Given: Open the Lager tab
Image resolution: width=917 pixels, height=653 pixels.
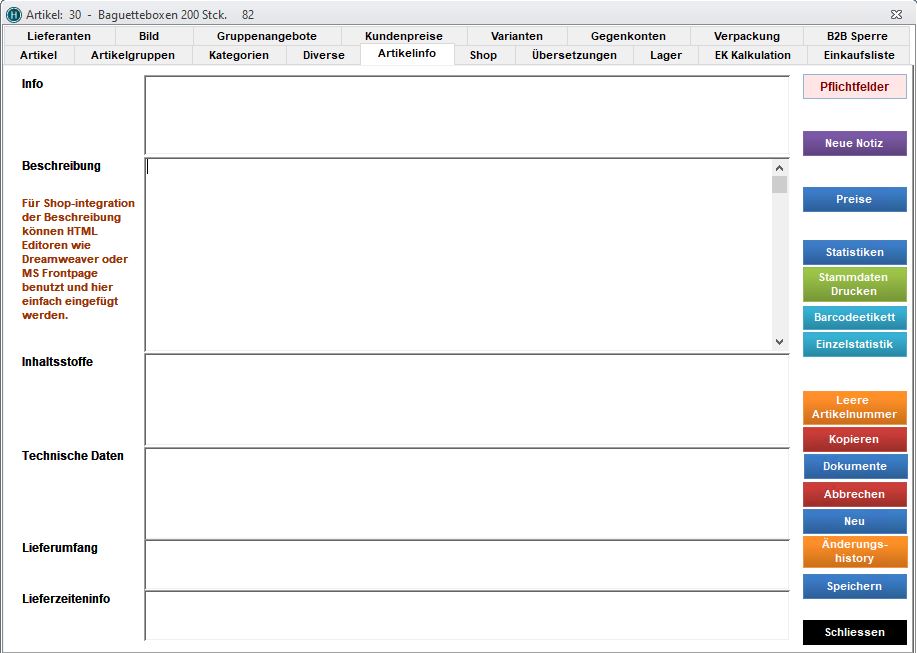Looking at the screenshot, I should pyautogui.click(x=665, y=55).
